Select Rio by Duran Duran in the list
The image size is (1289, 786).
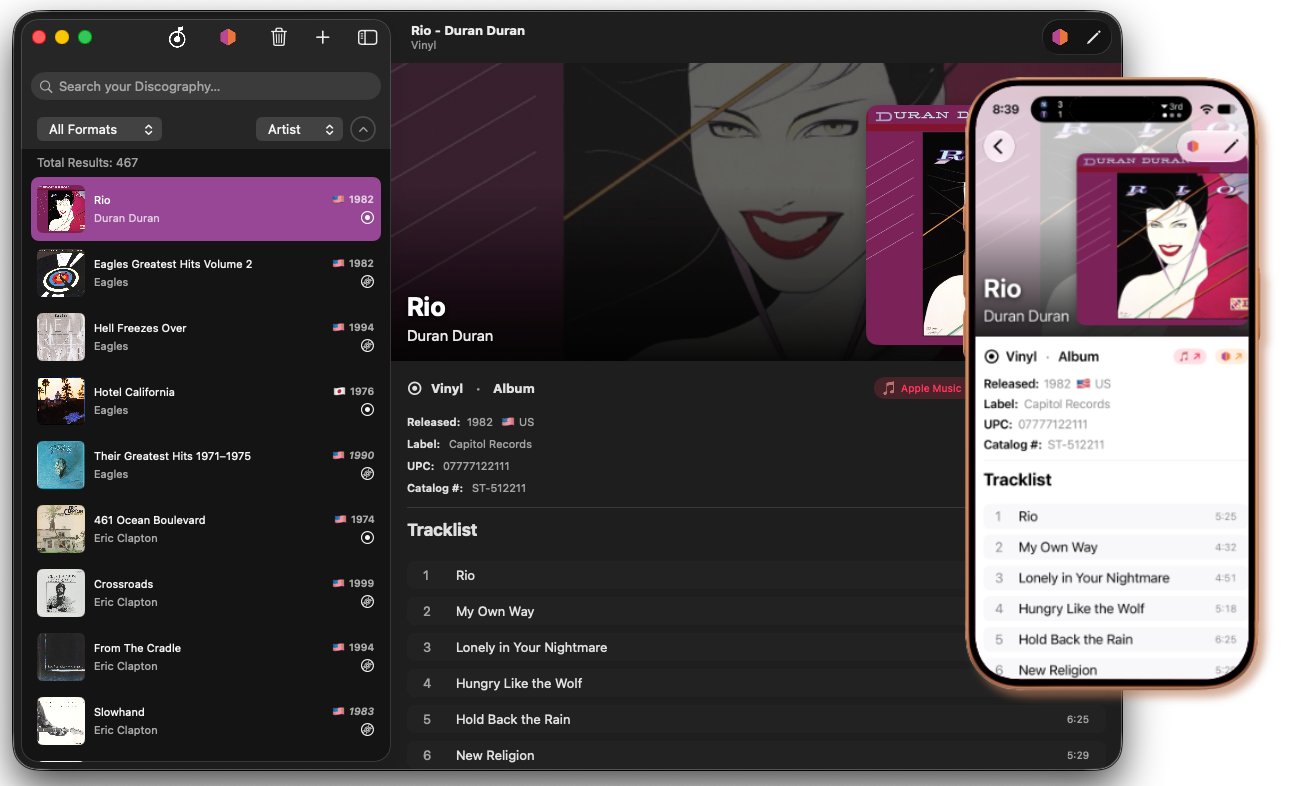206,209
